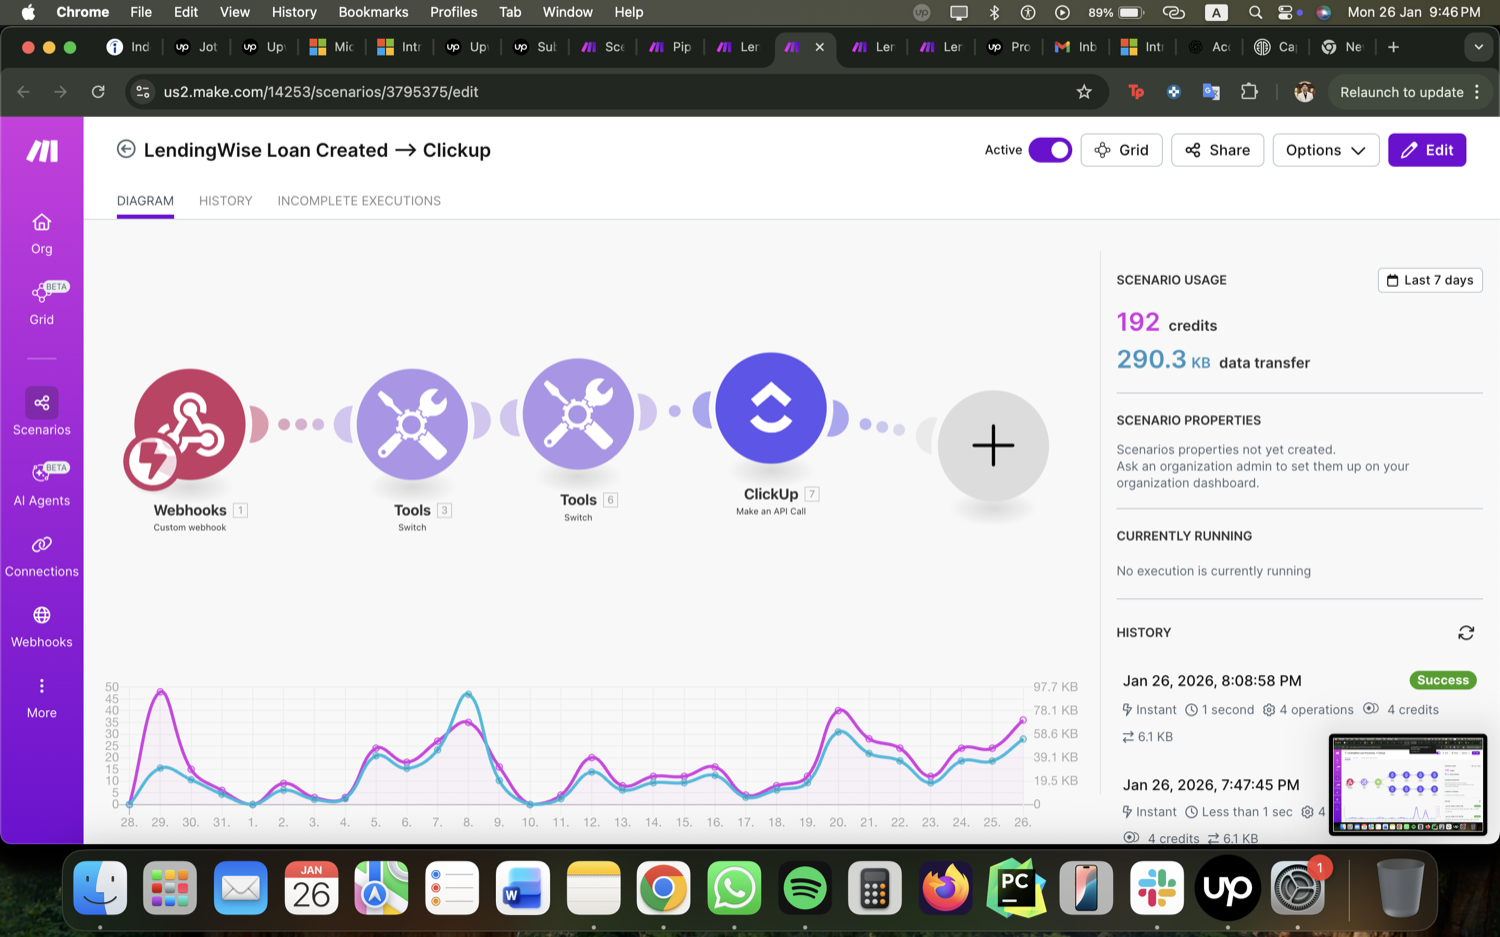
Task: Click the Make logo in sidebar
Action: pos(42,151)
